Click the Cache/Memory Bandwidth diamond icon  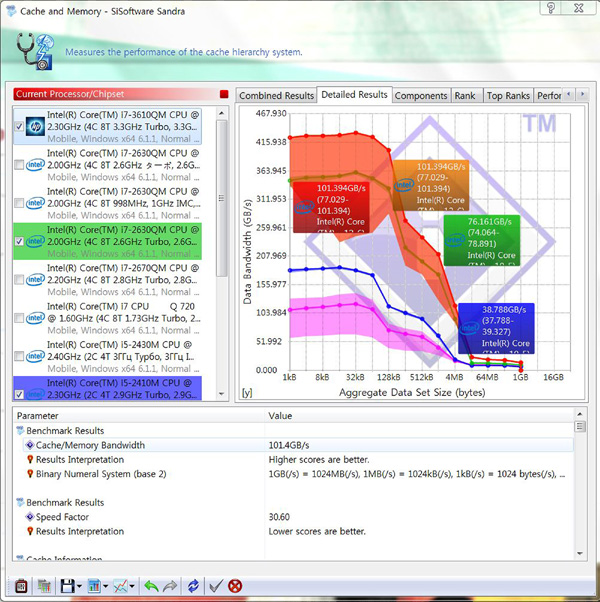(30, 445)
